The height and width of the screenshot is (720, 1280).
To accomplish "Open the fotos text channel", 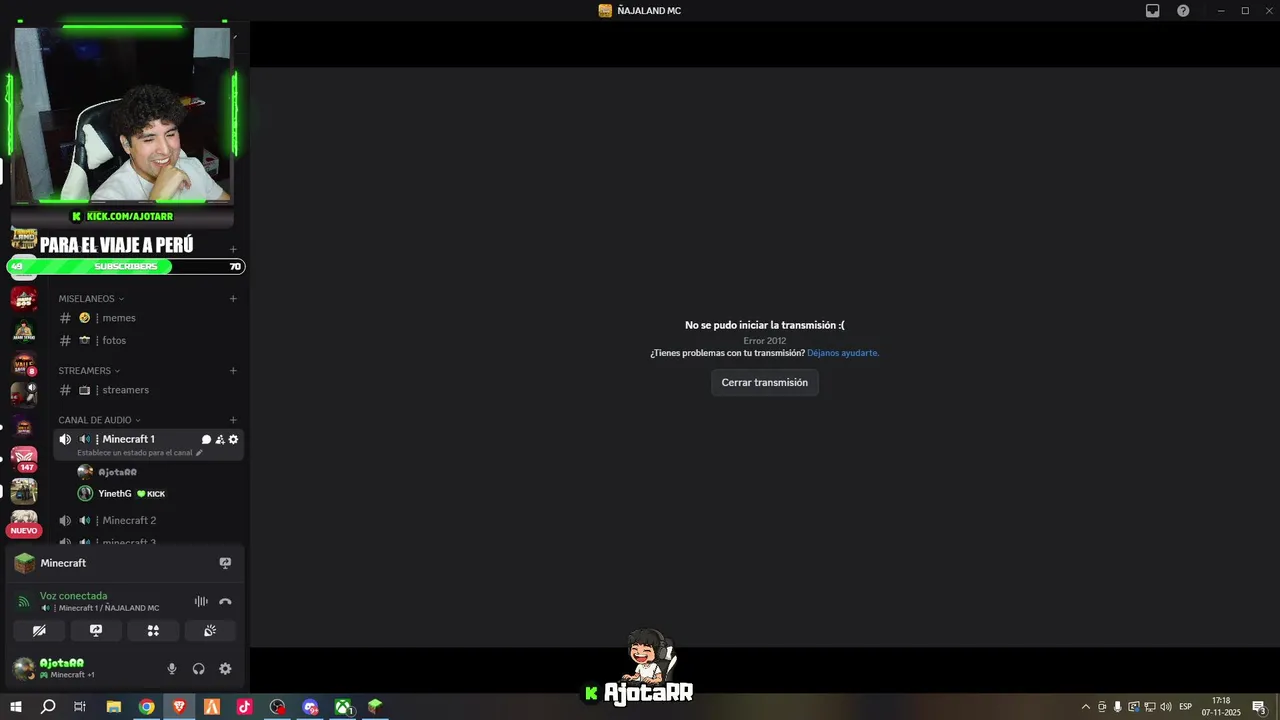I will (148, 341).
